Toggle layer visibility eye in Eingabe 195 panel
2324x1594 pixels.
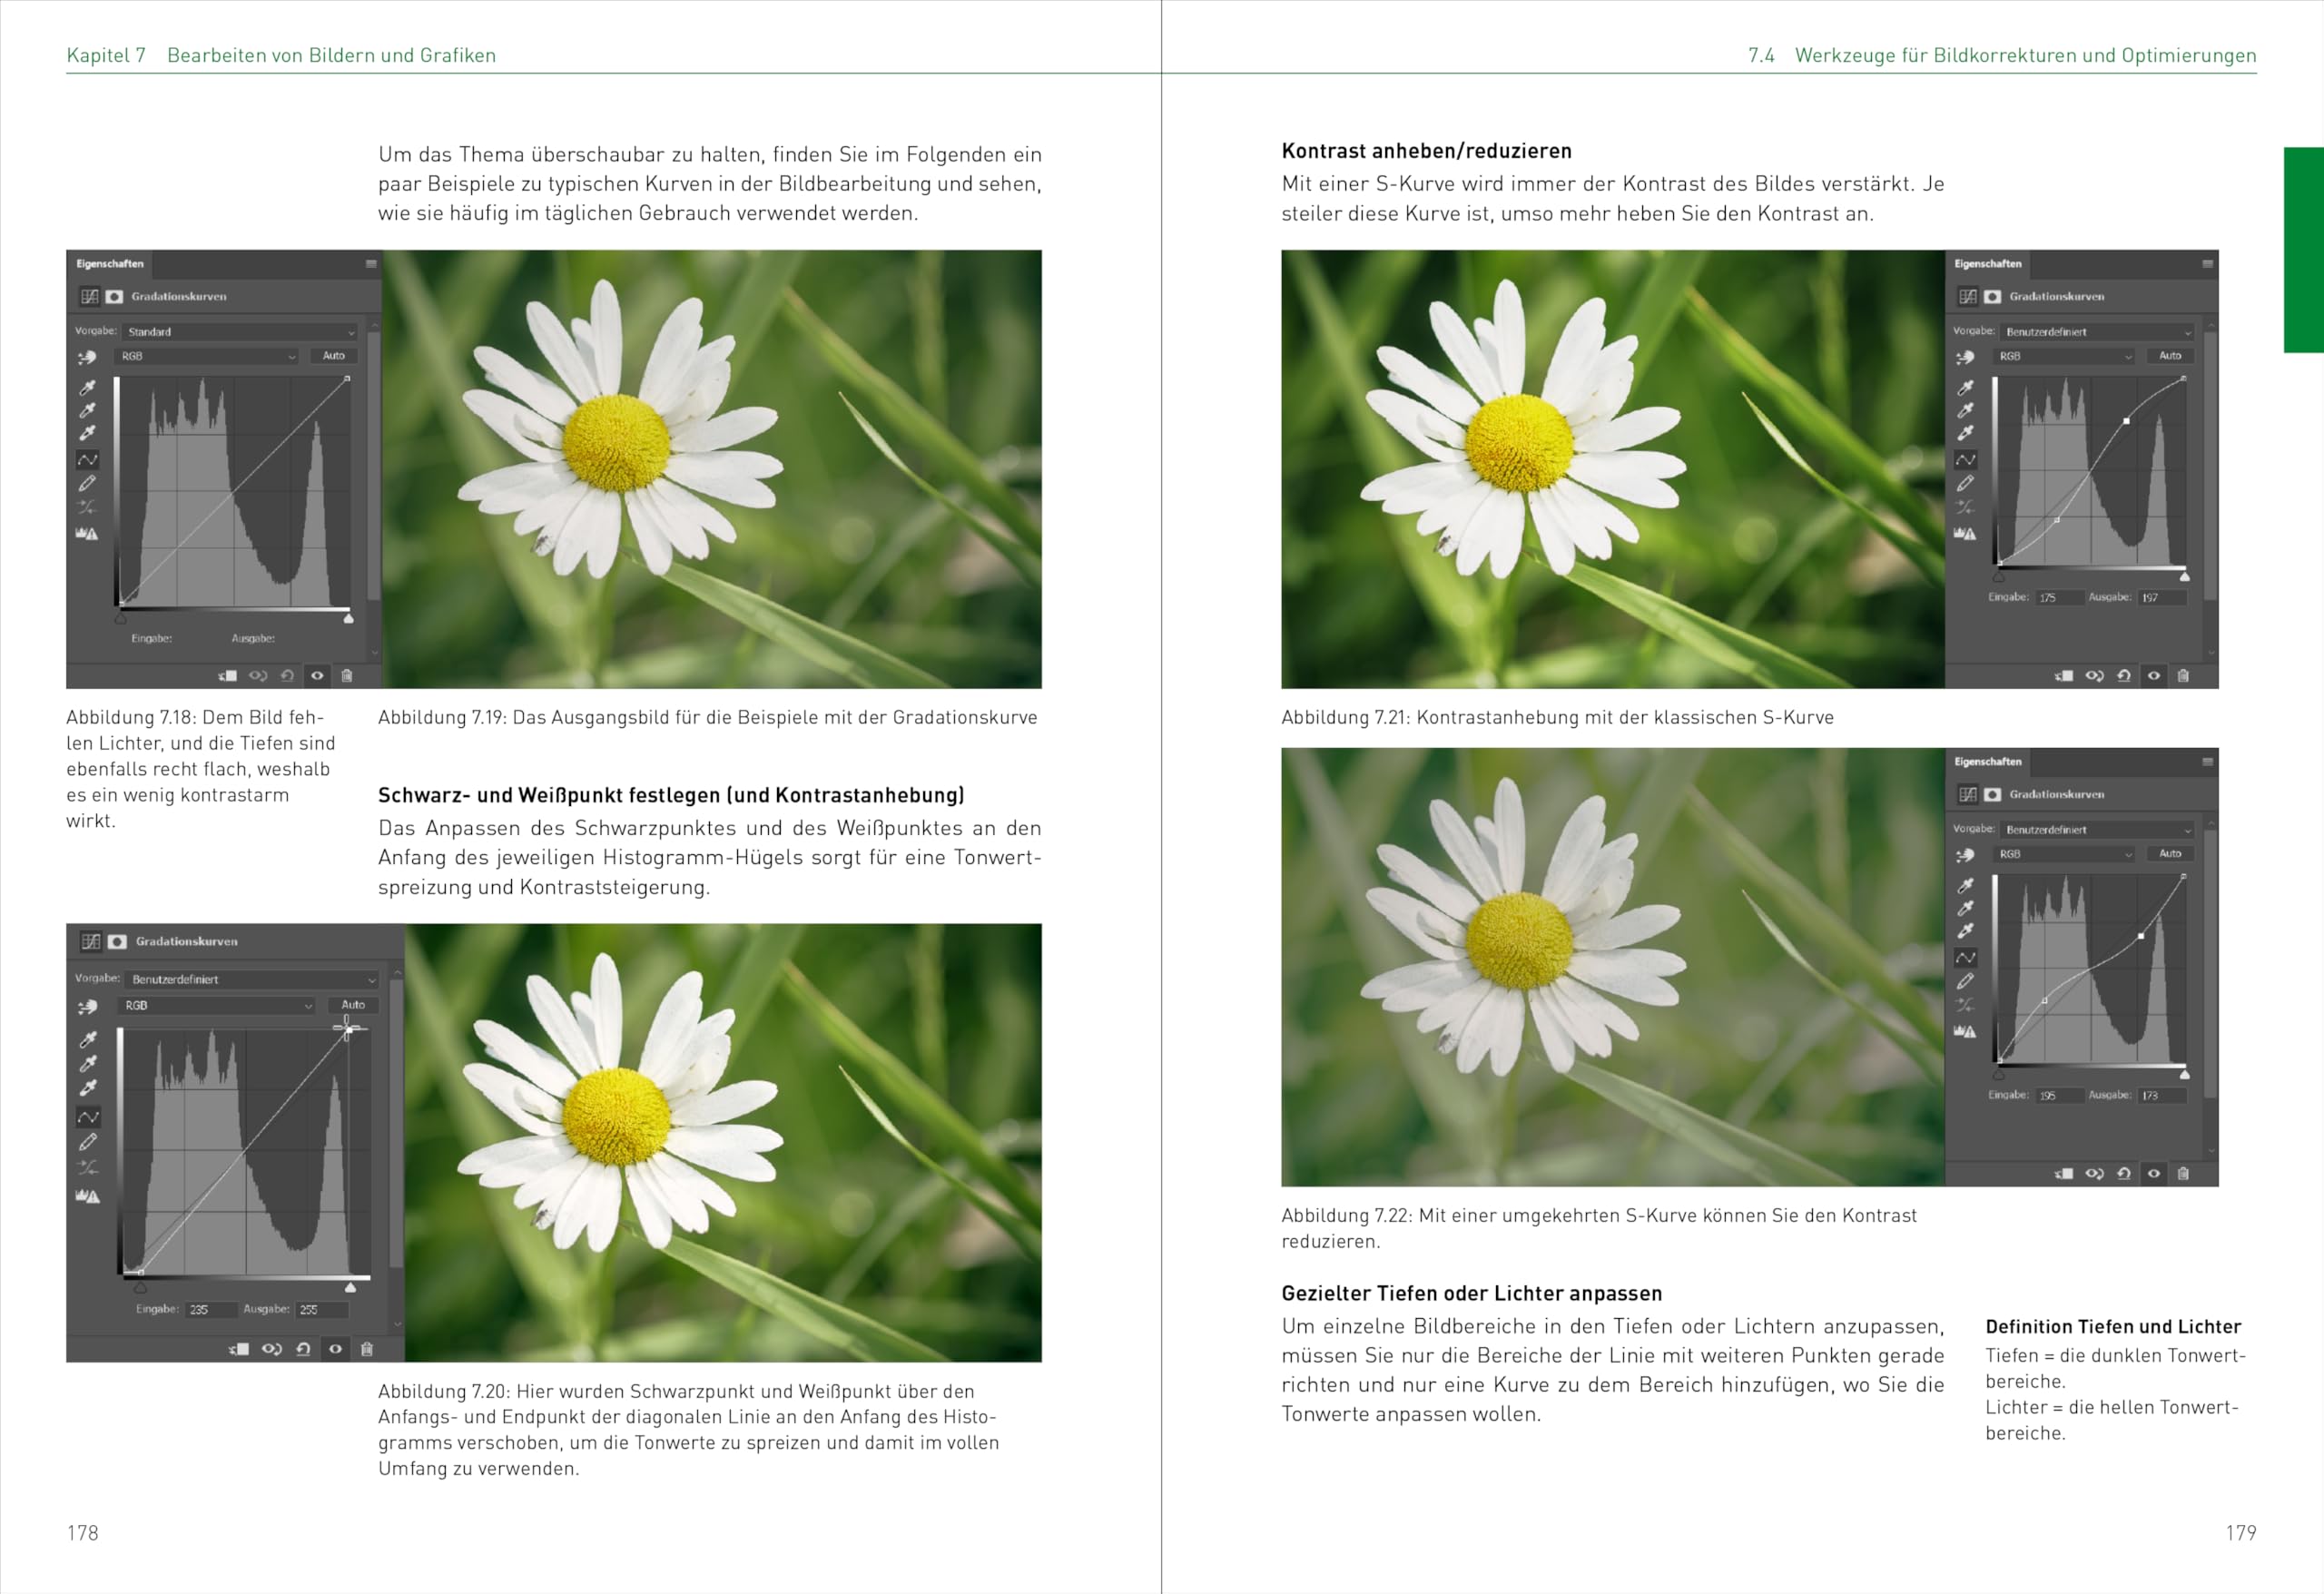(2154, 1173)
